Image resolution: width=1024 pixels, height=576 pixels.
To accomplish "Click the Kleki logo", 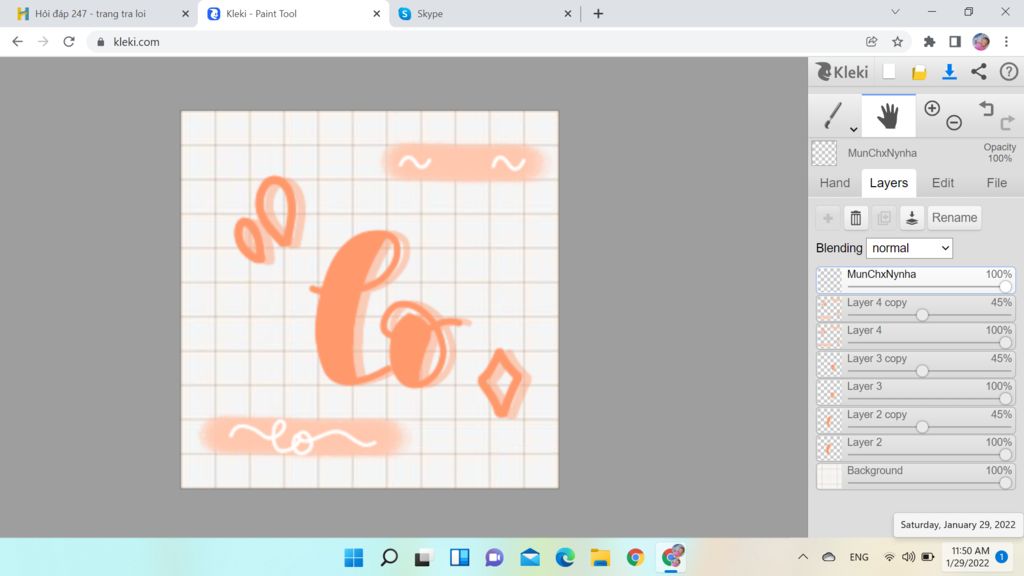I will click(842, 72).
